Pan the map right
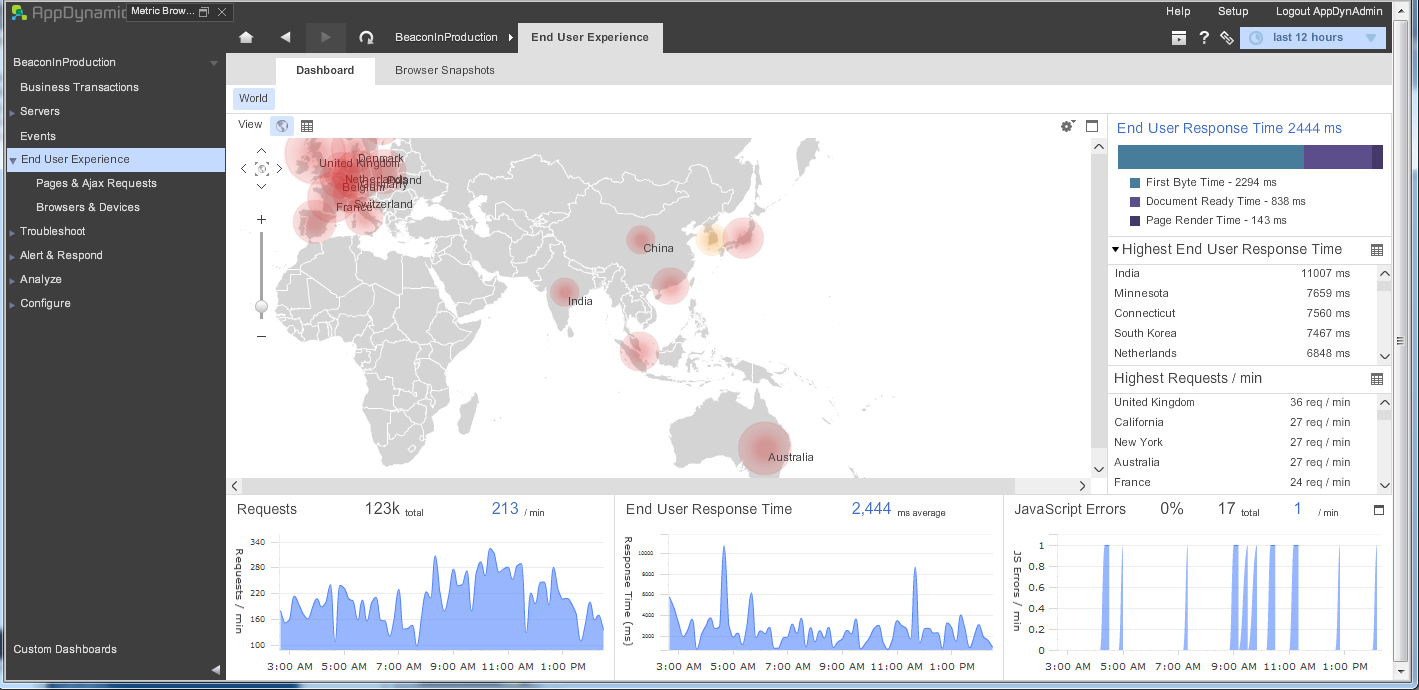The width and height of the screenshot is (1419, 690). point(279,169)
